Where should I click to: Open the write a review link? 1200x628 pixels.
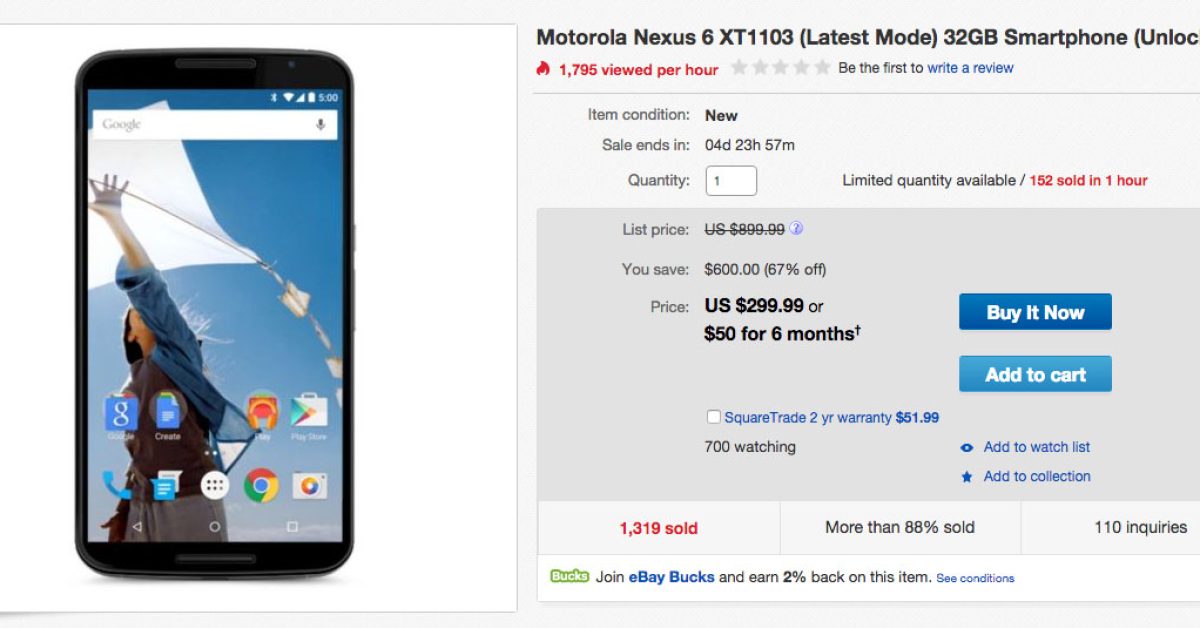tap(970, 68)
